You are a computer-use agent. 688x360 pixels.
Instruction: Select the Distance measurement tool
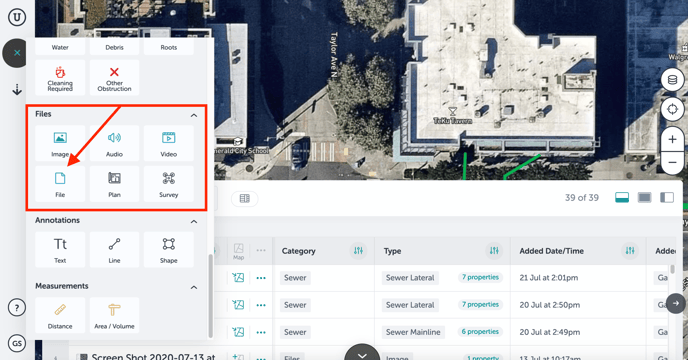pyautogui.click(x=60, y=315)
